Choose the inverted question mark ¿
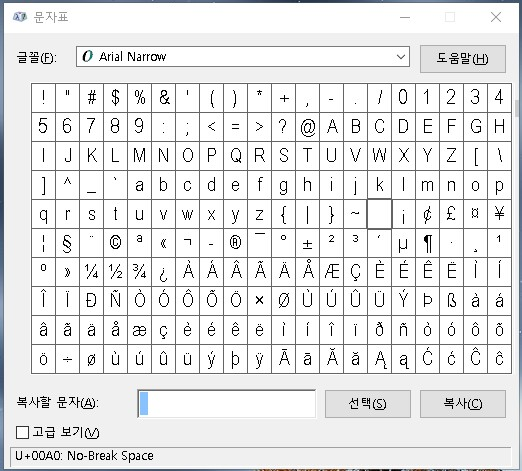 tap(163, 272)
